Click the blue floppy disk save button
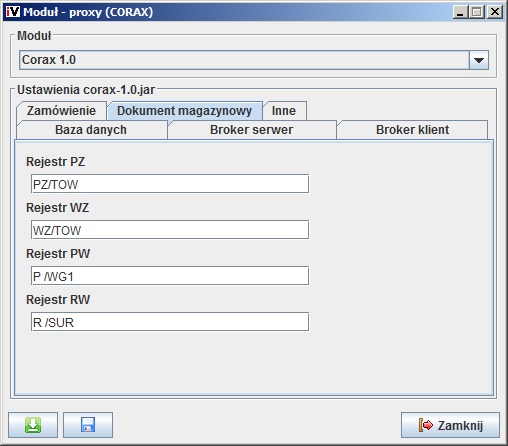 coord(88,425)
